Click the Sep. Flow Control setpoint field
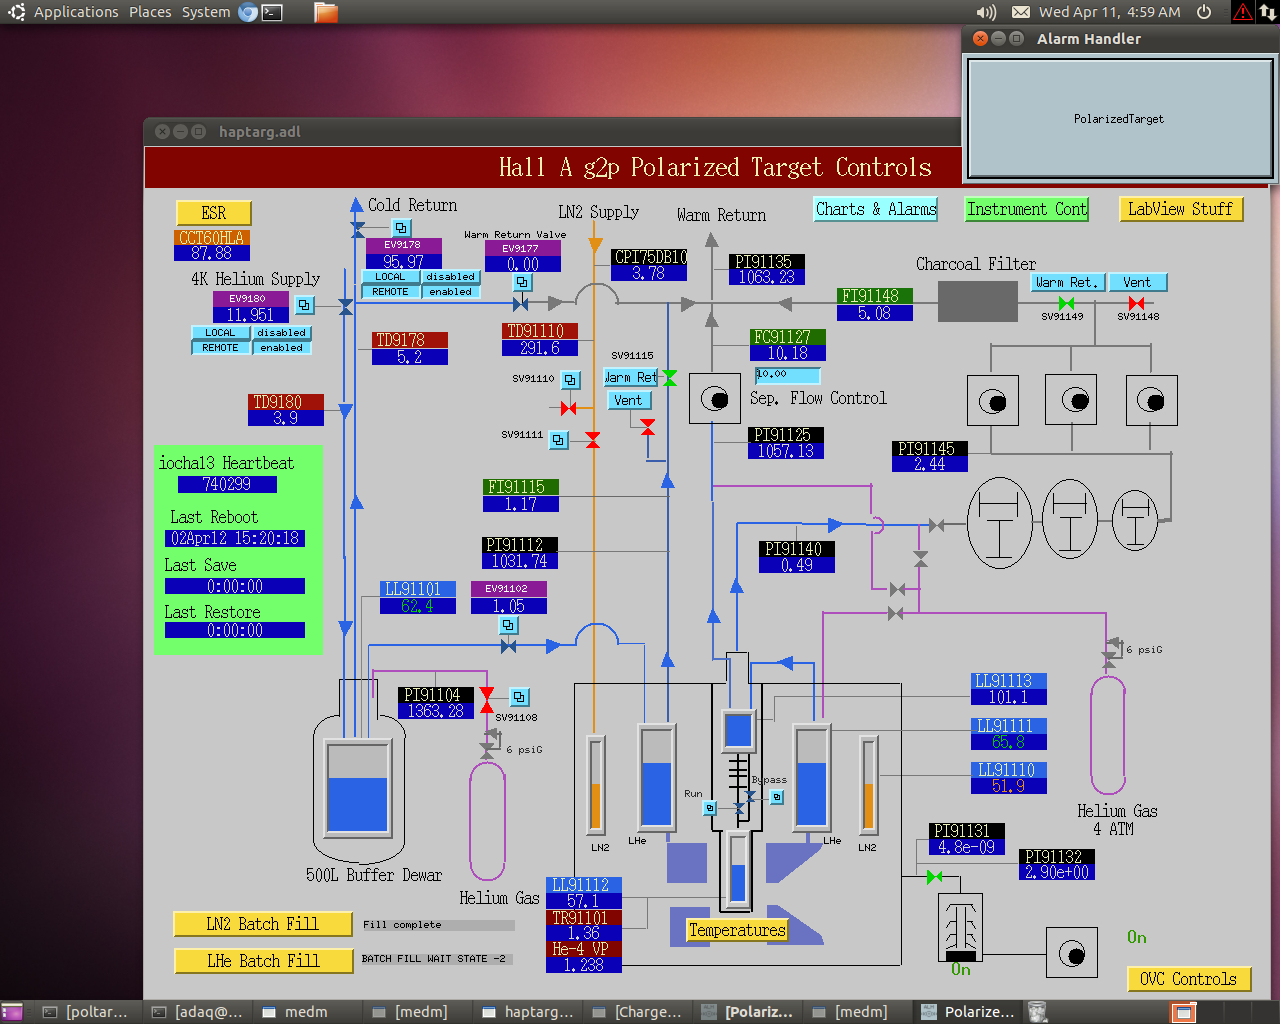Screen dimensions: 1280x1024 coord(788,375)
